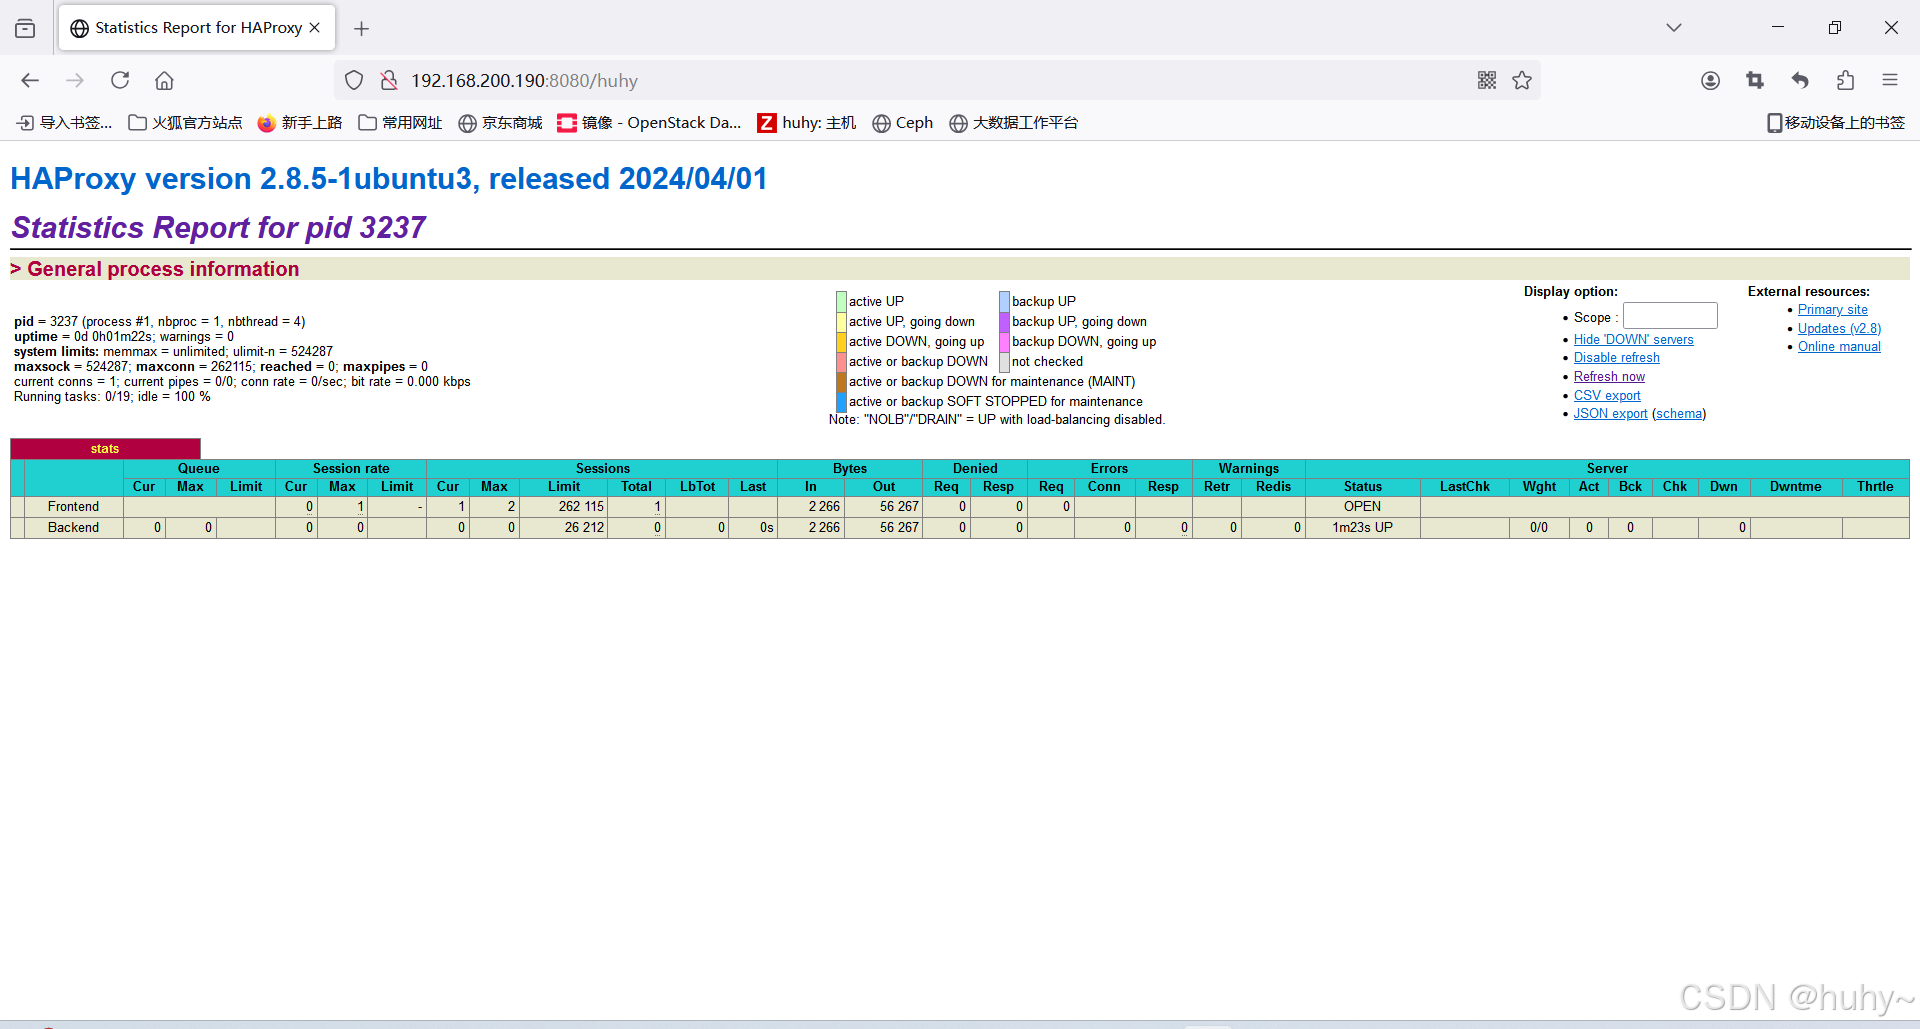Image resolution: width=1920 pixels, height=1029 pixels.
Task: Click the orange active DOWN going up swatch
Action: [x=841, y=341]
